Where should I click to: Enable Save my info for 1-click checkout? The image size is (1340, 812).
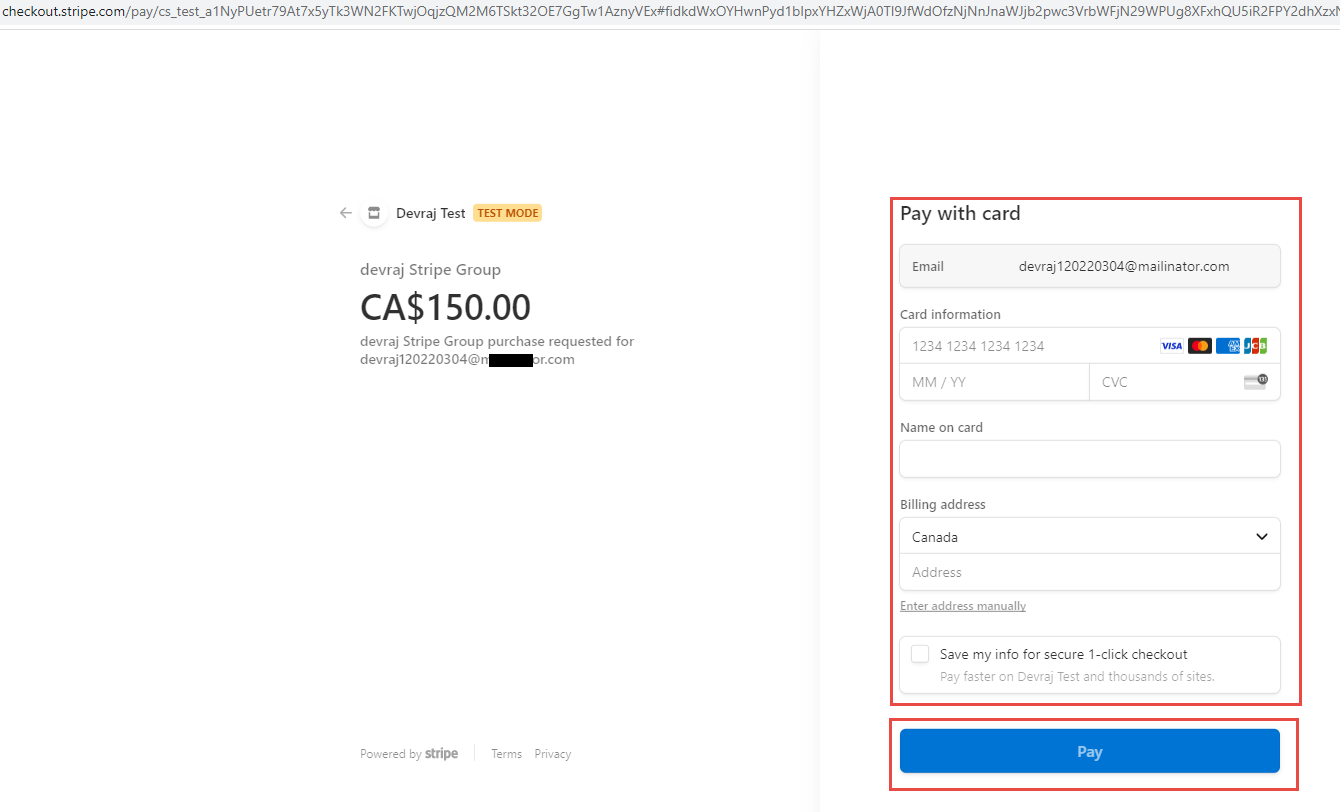pos(920,654)
